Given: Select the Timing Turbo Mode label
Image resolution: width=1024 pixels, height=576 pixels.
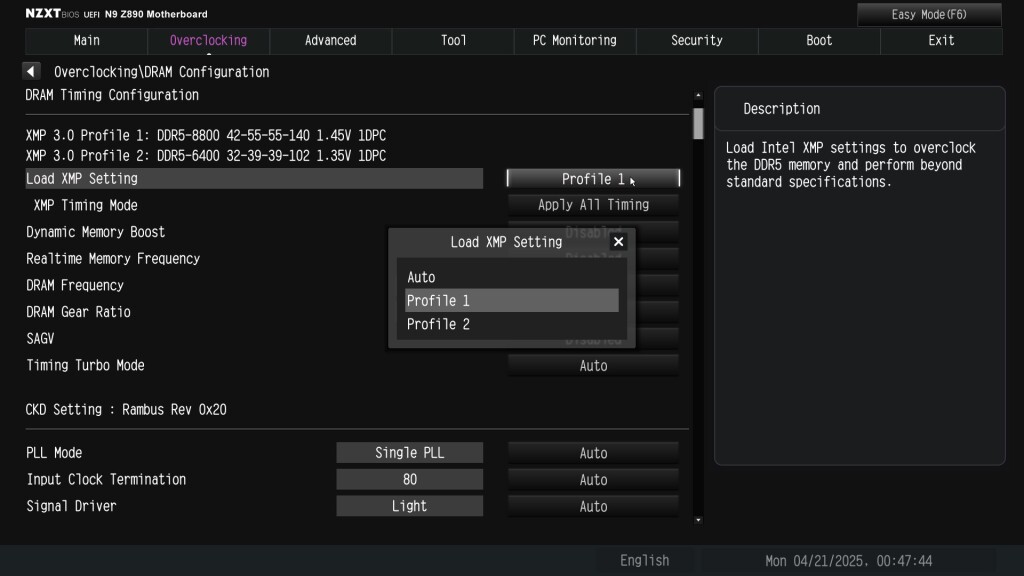Looking at the screenshot, I should [x=86, y=366].
